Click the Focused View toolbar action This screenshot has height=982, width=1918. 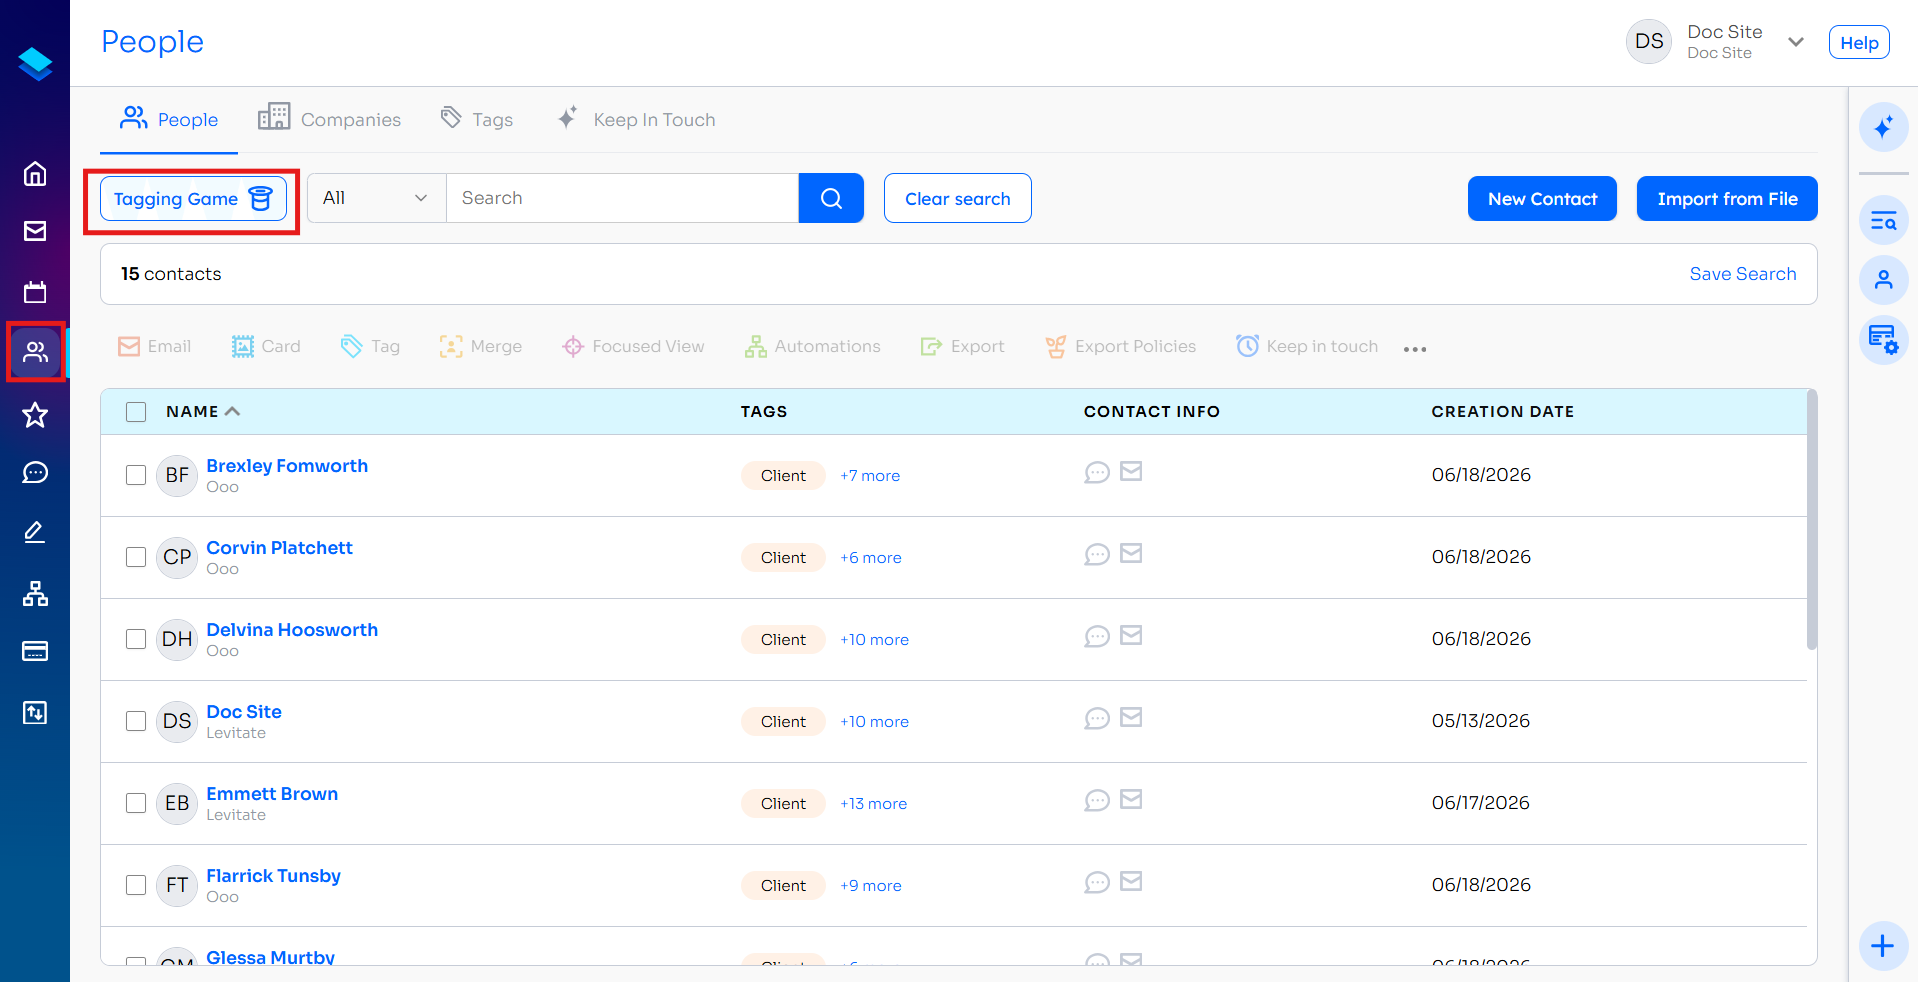click(x=633, y=347)
